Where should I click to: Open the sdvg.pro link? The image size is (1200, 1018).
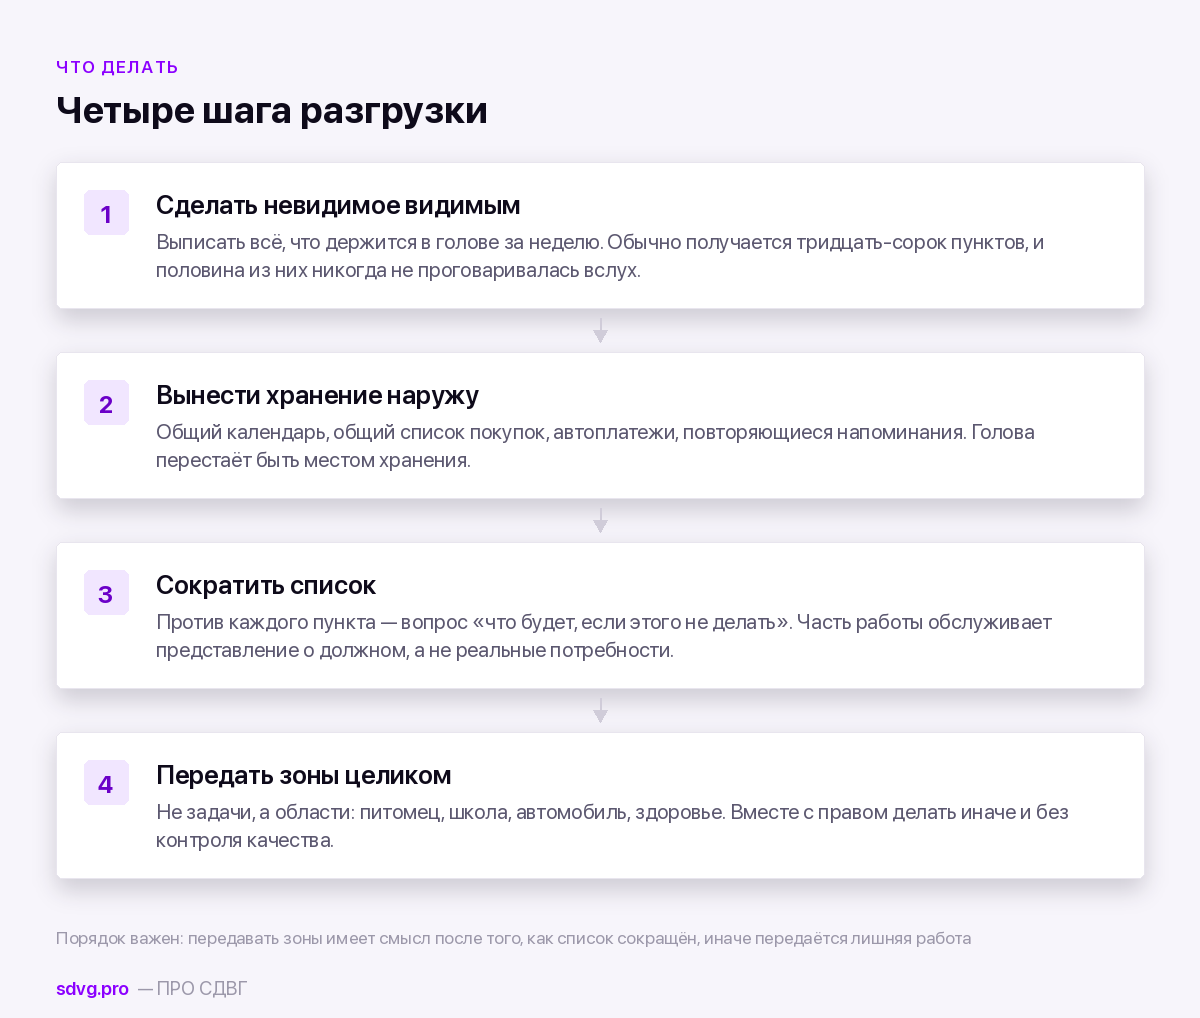pyautogui.click(x=92, y=989)
